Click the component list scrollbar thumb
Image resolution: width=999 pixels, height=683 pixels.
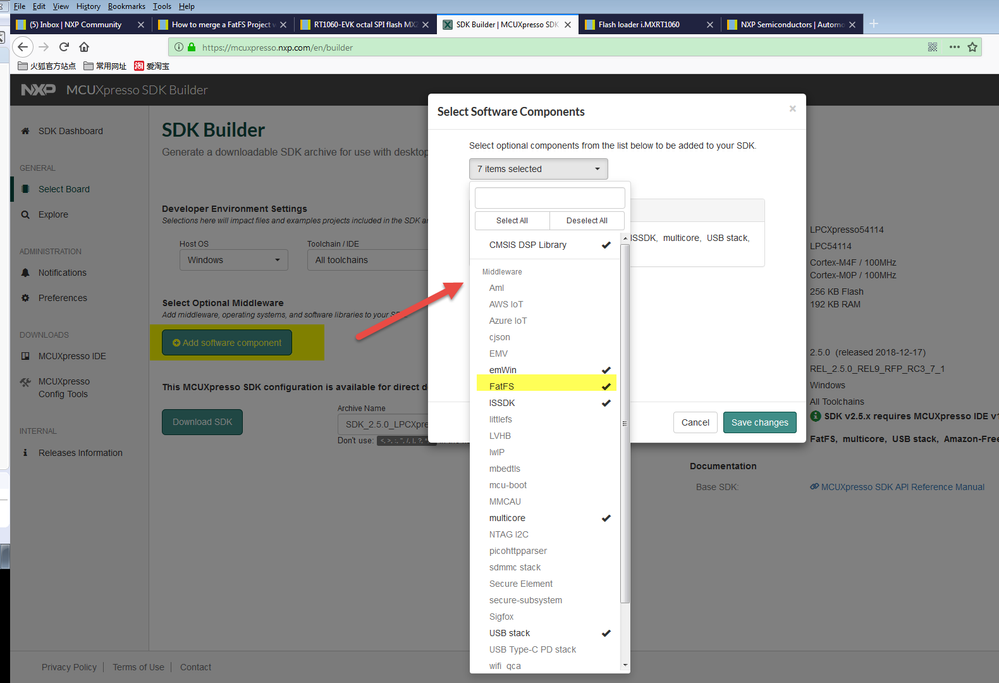pos(625,422)
